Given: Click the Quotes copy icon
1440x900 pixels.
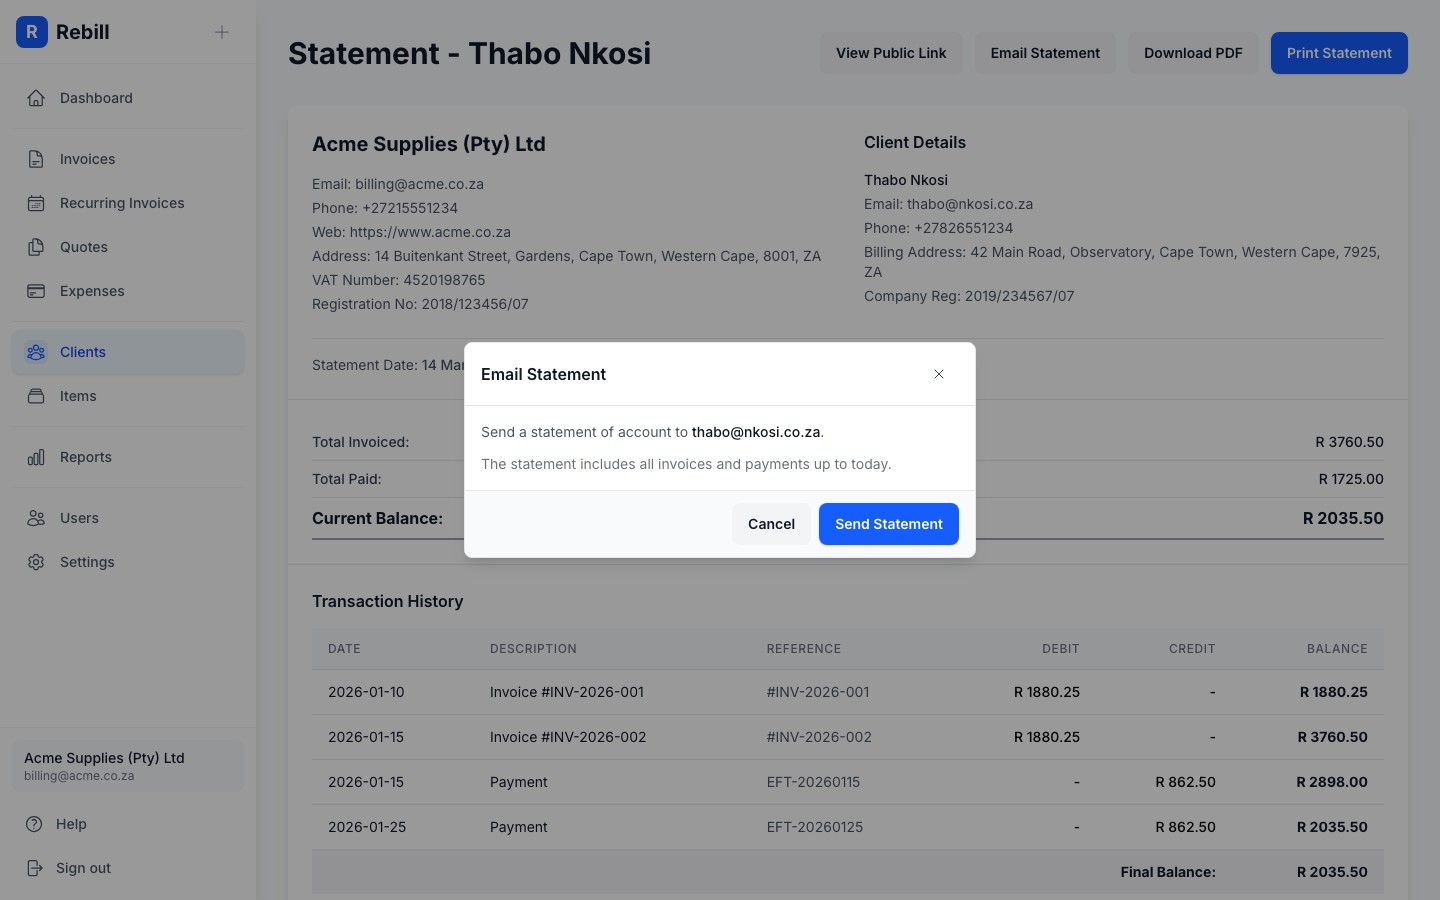Looking at the screenshot, I should [x=36, y=247].
